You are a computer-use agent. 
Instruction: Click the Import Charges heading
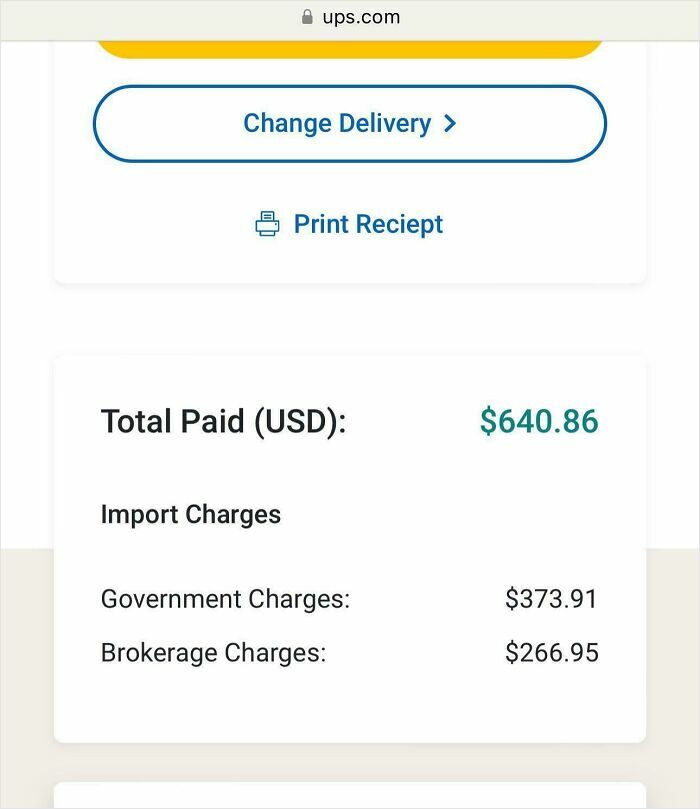coord(190,514)
